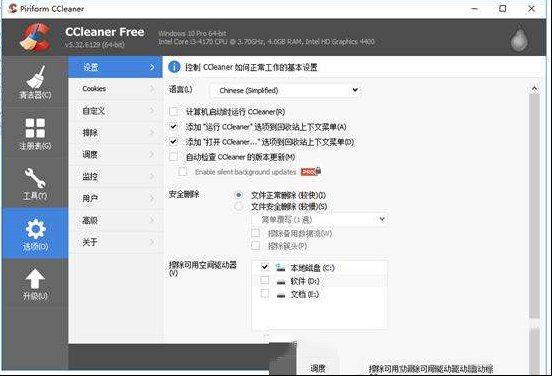Expand the 关于 chevron arrow
The height and width of the screenshot is (376, 552).
tap(152, 242)
